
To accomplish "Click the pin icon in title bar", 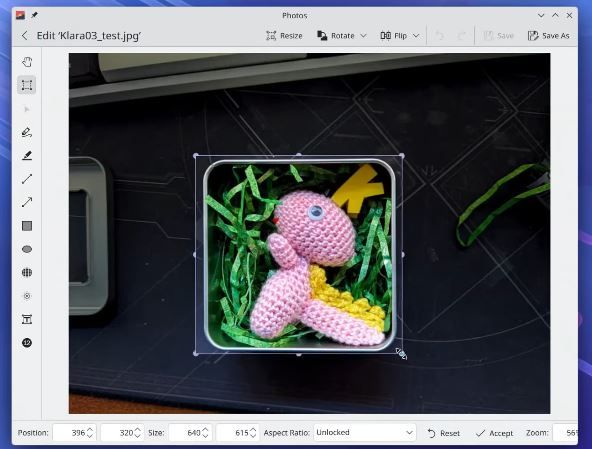I will coord(34,15).
